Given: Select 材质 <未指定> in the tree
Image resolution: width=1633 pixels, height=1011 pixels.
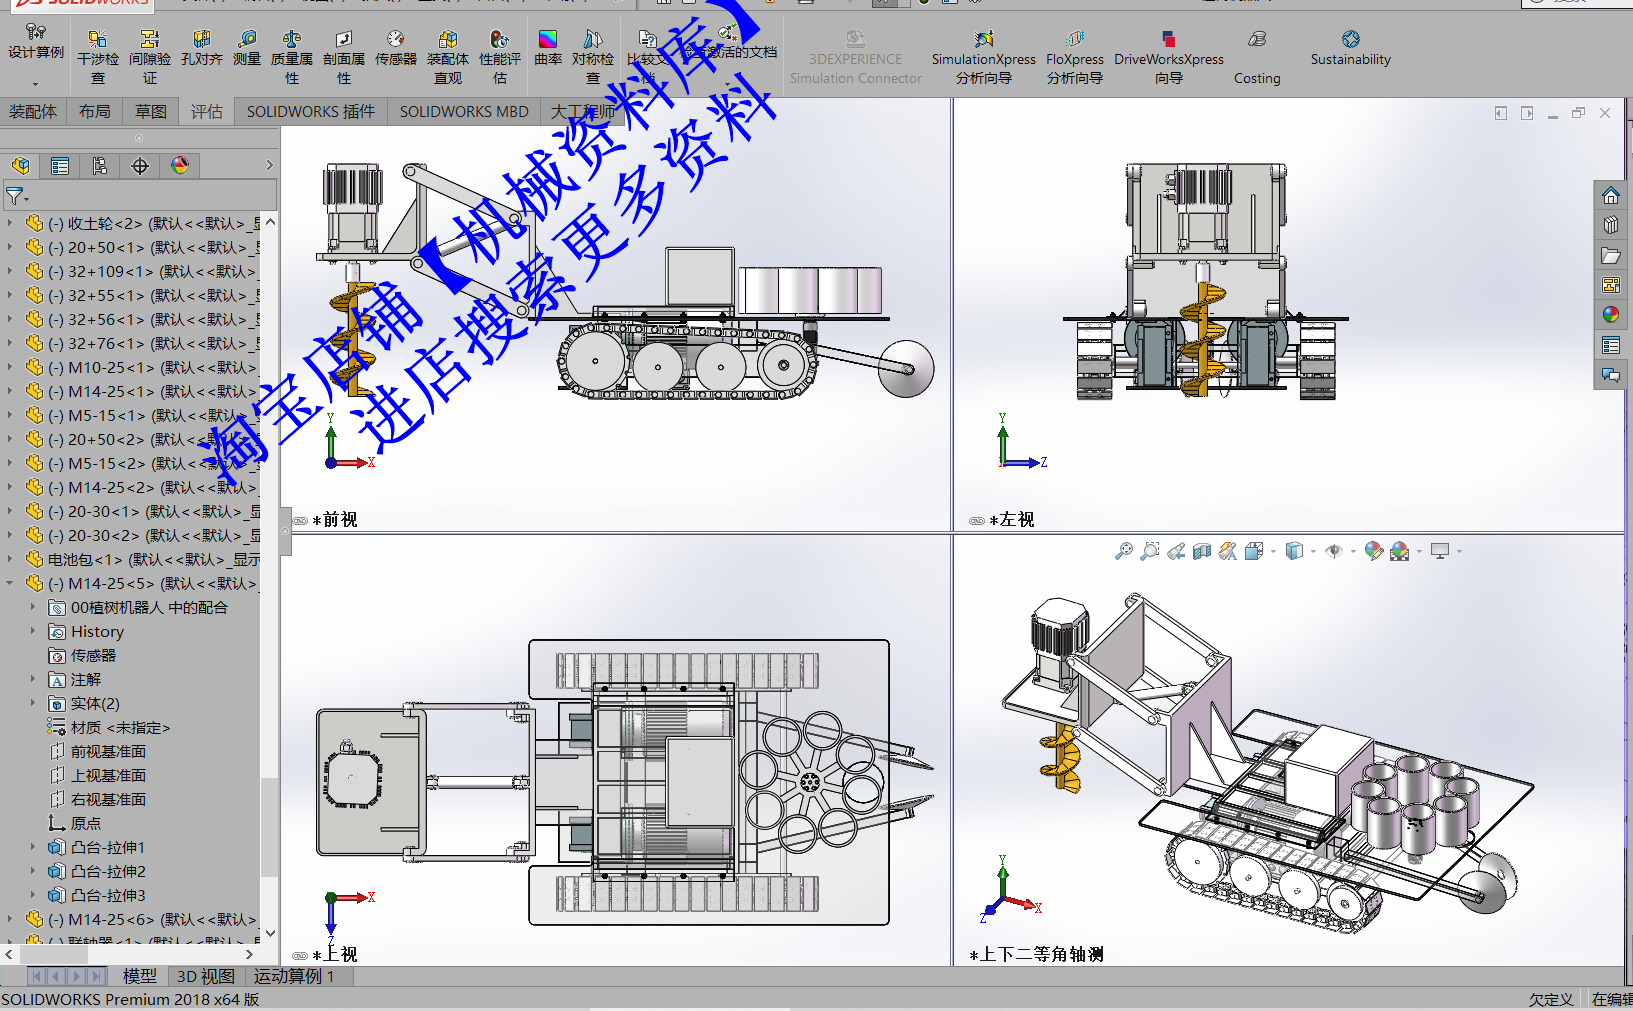Looking at the screenshot, I should pyautogui.click(x=120, y=728).
